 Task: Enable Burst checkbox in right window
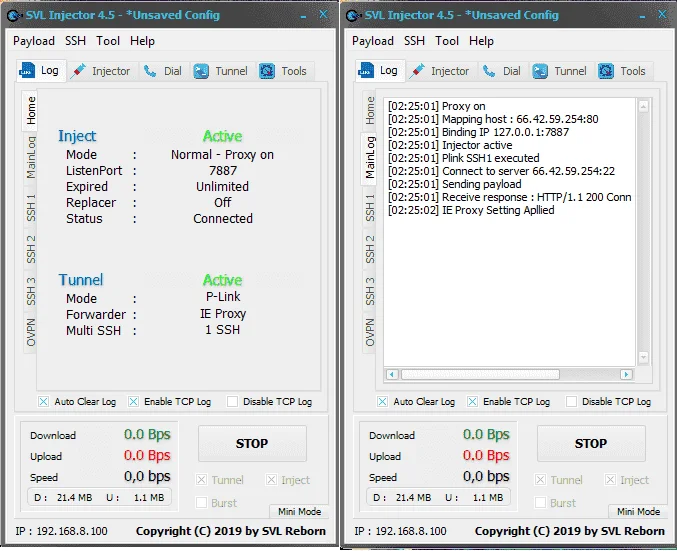pos(540,503)
